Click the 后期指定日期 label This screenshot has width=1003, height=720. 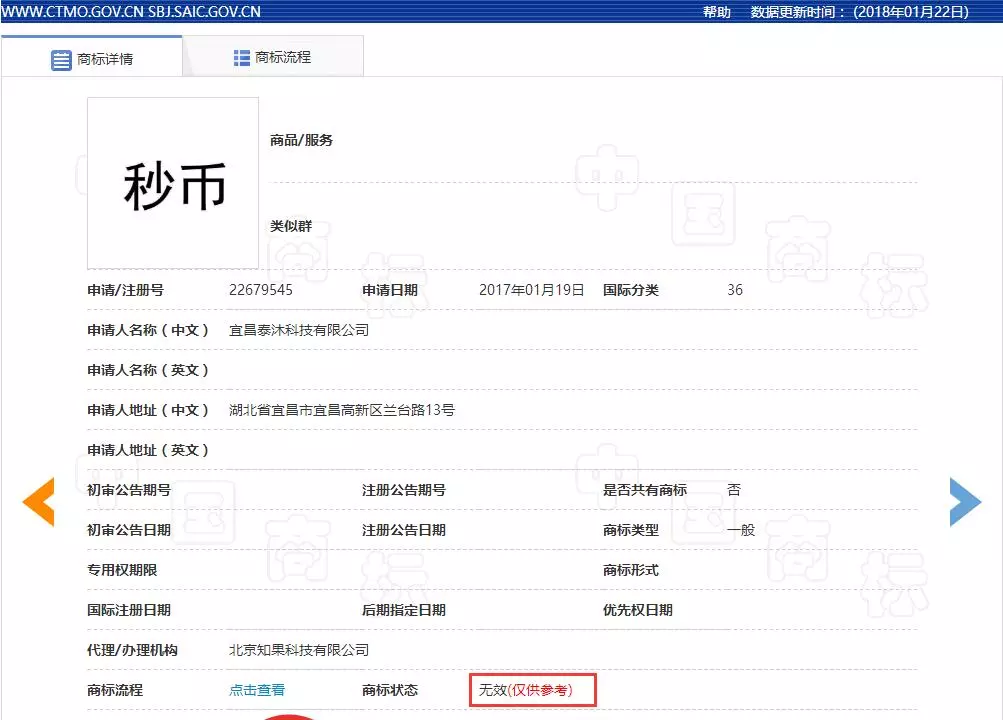[x=404, y=610]
